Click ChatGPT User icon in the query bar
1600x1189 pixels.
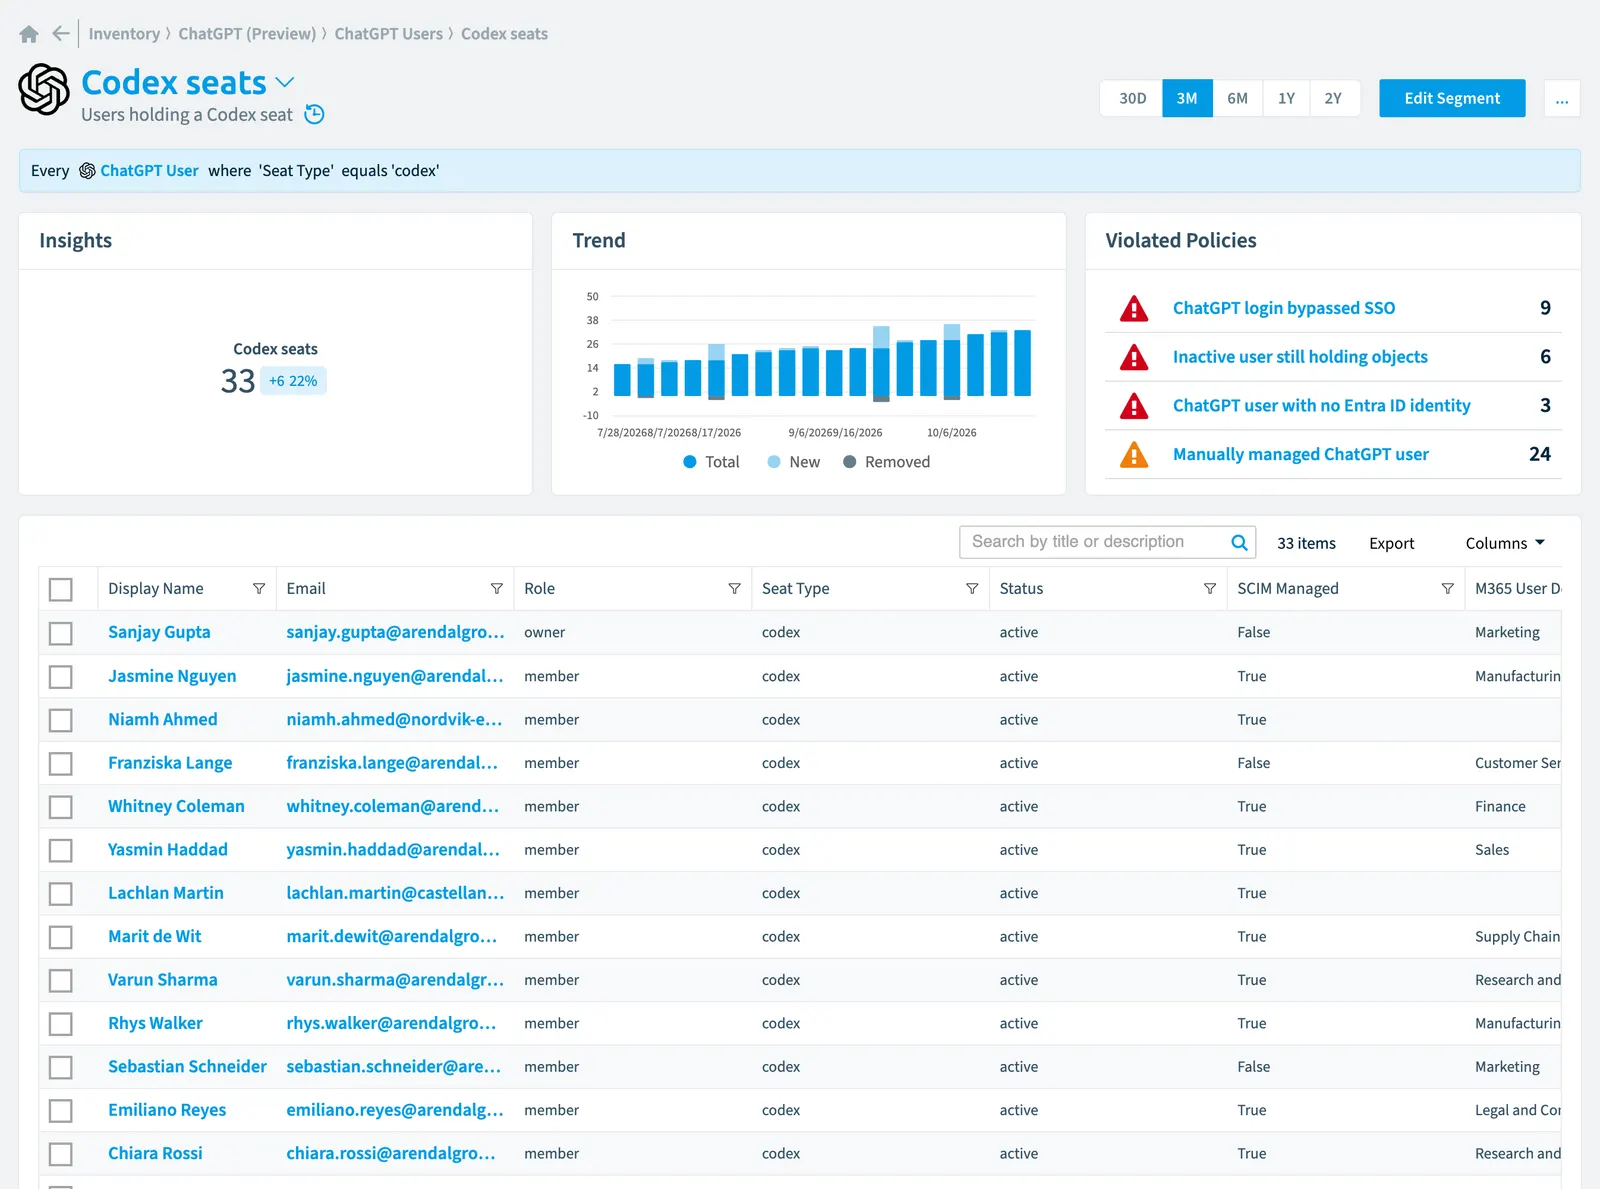[87, 171]
